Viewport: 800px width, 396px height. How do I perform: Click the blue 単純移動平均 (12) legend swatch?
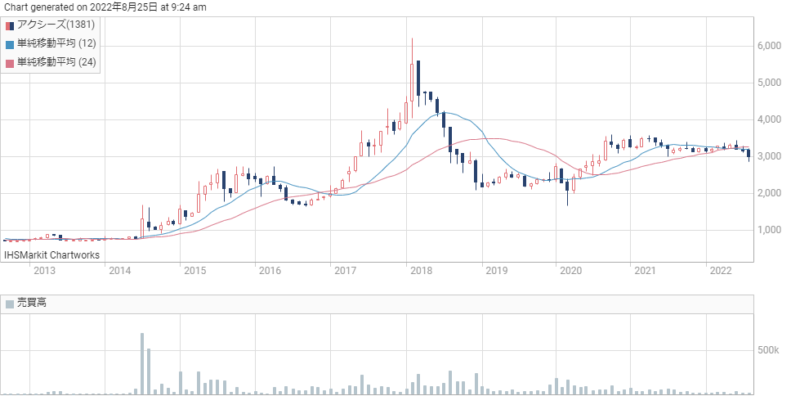[x=10, y=44]
